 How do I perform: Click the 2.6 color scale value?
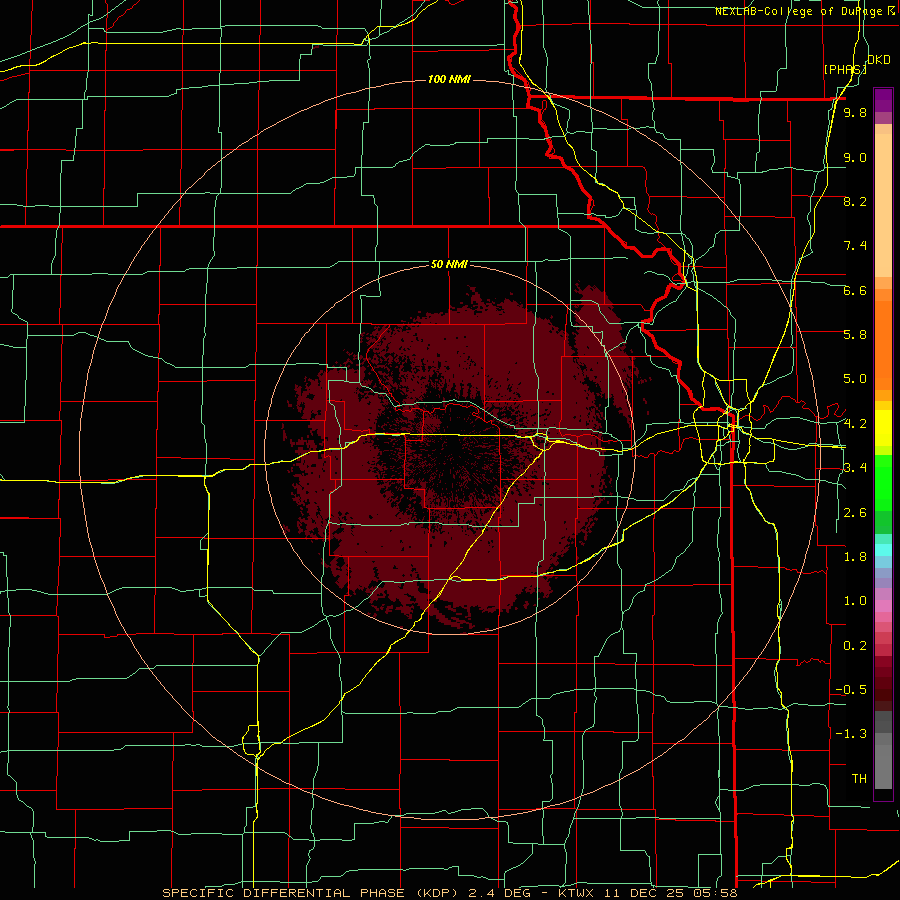[855, 513]
